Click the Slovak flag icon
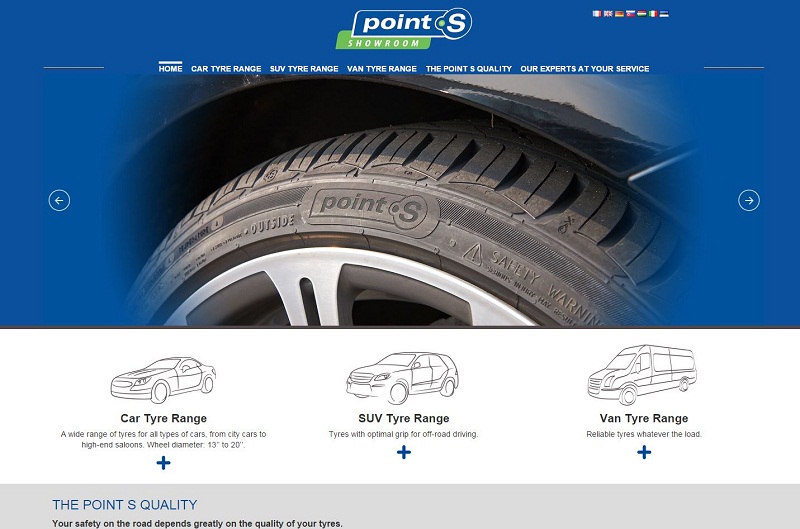This screenshot has width=800, height=529. [x=631, y=14]
